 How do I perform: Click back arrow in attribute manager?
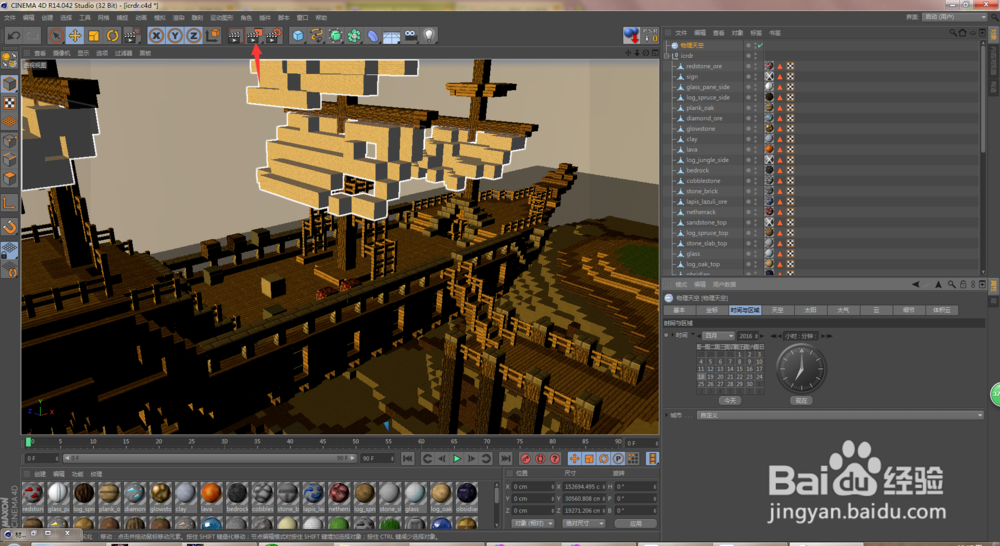click(916, 284)
